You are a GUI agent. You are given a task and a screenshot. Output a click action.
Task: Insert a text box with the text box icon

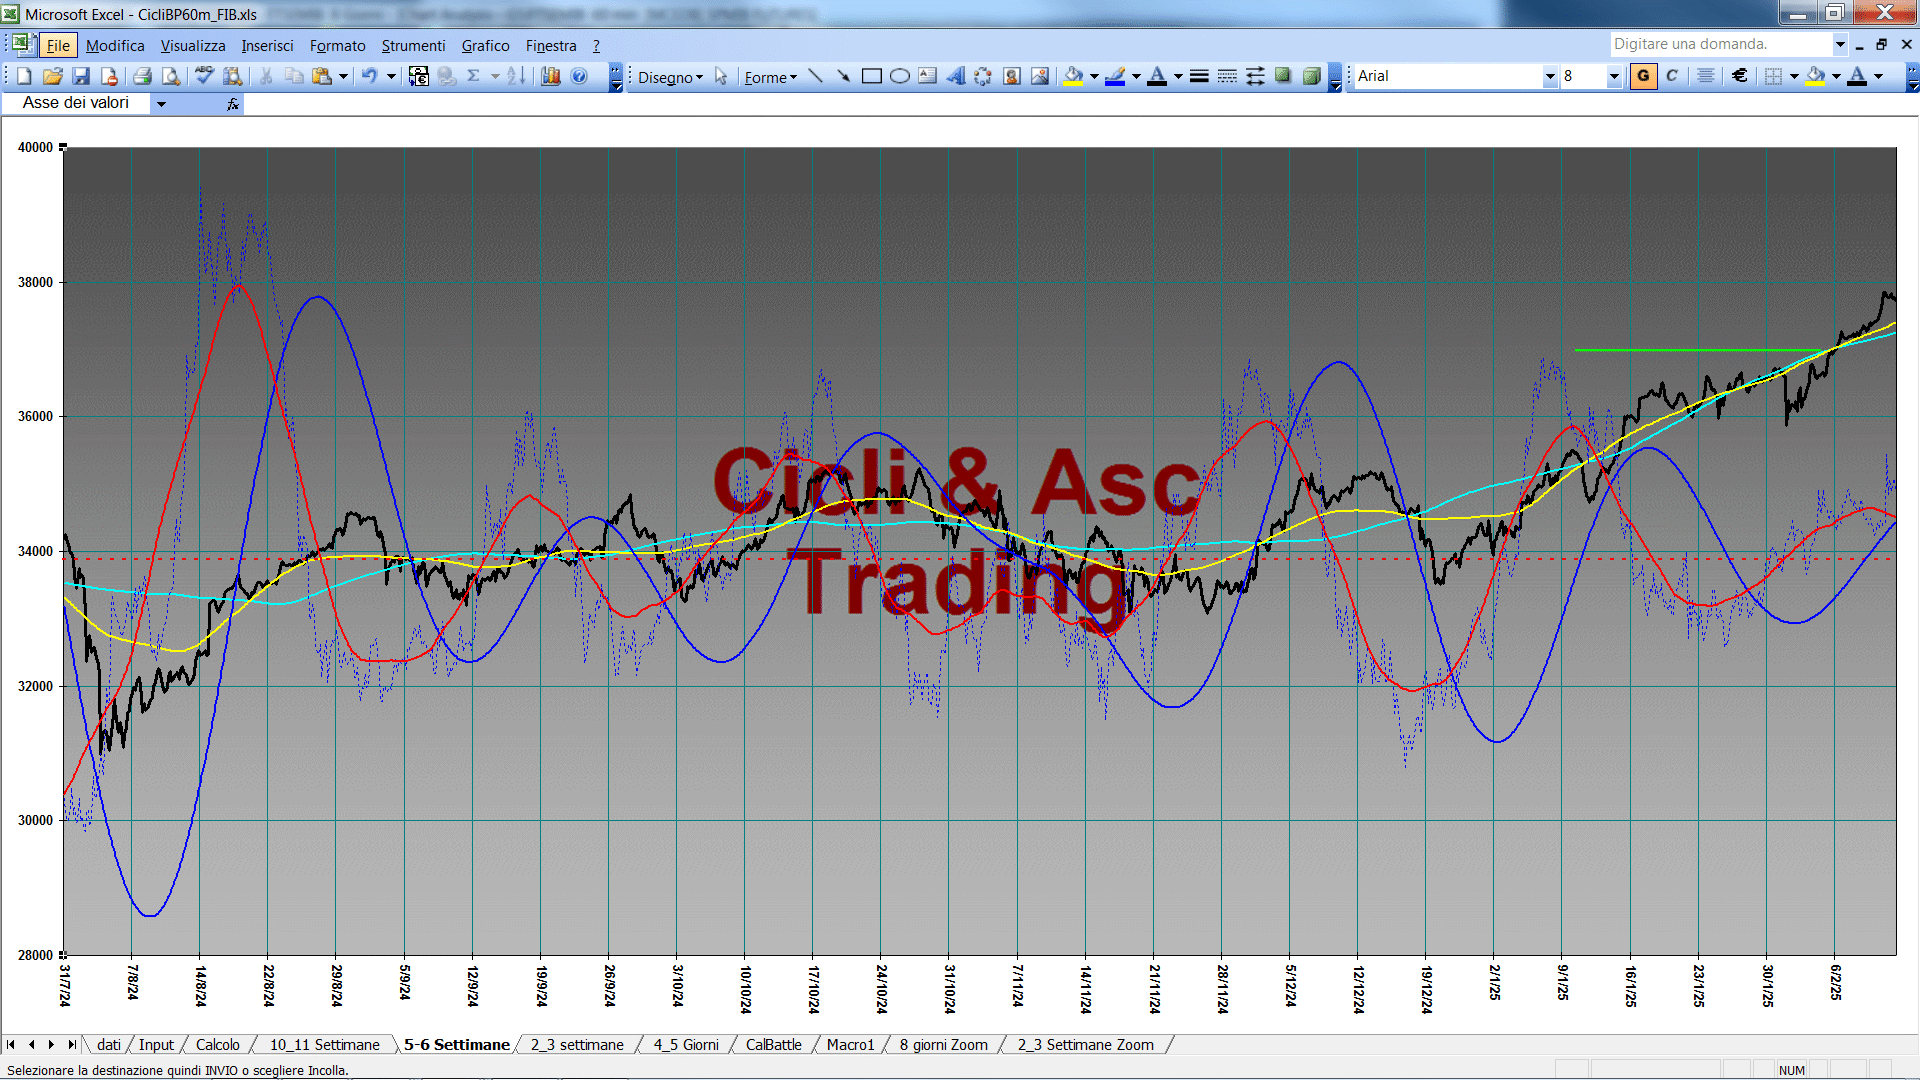point(927,76)
